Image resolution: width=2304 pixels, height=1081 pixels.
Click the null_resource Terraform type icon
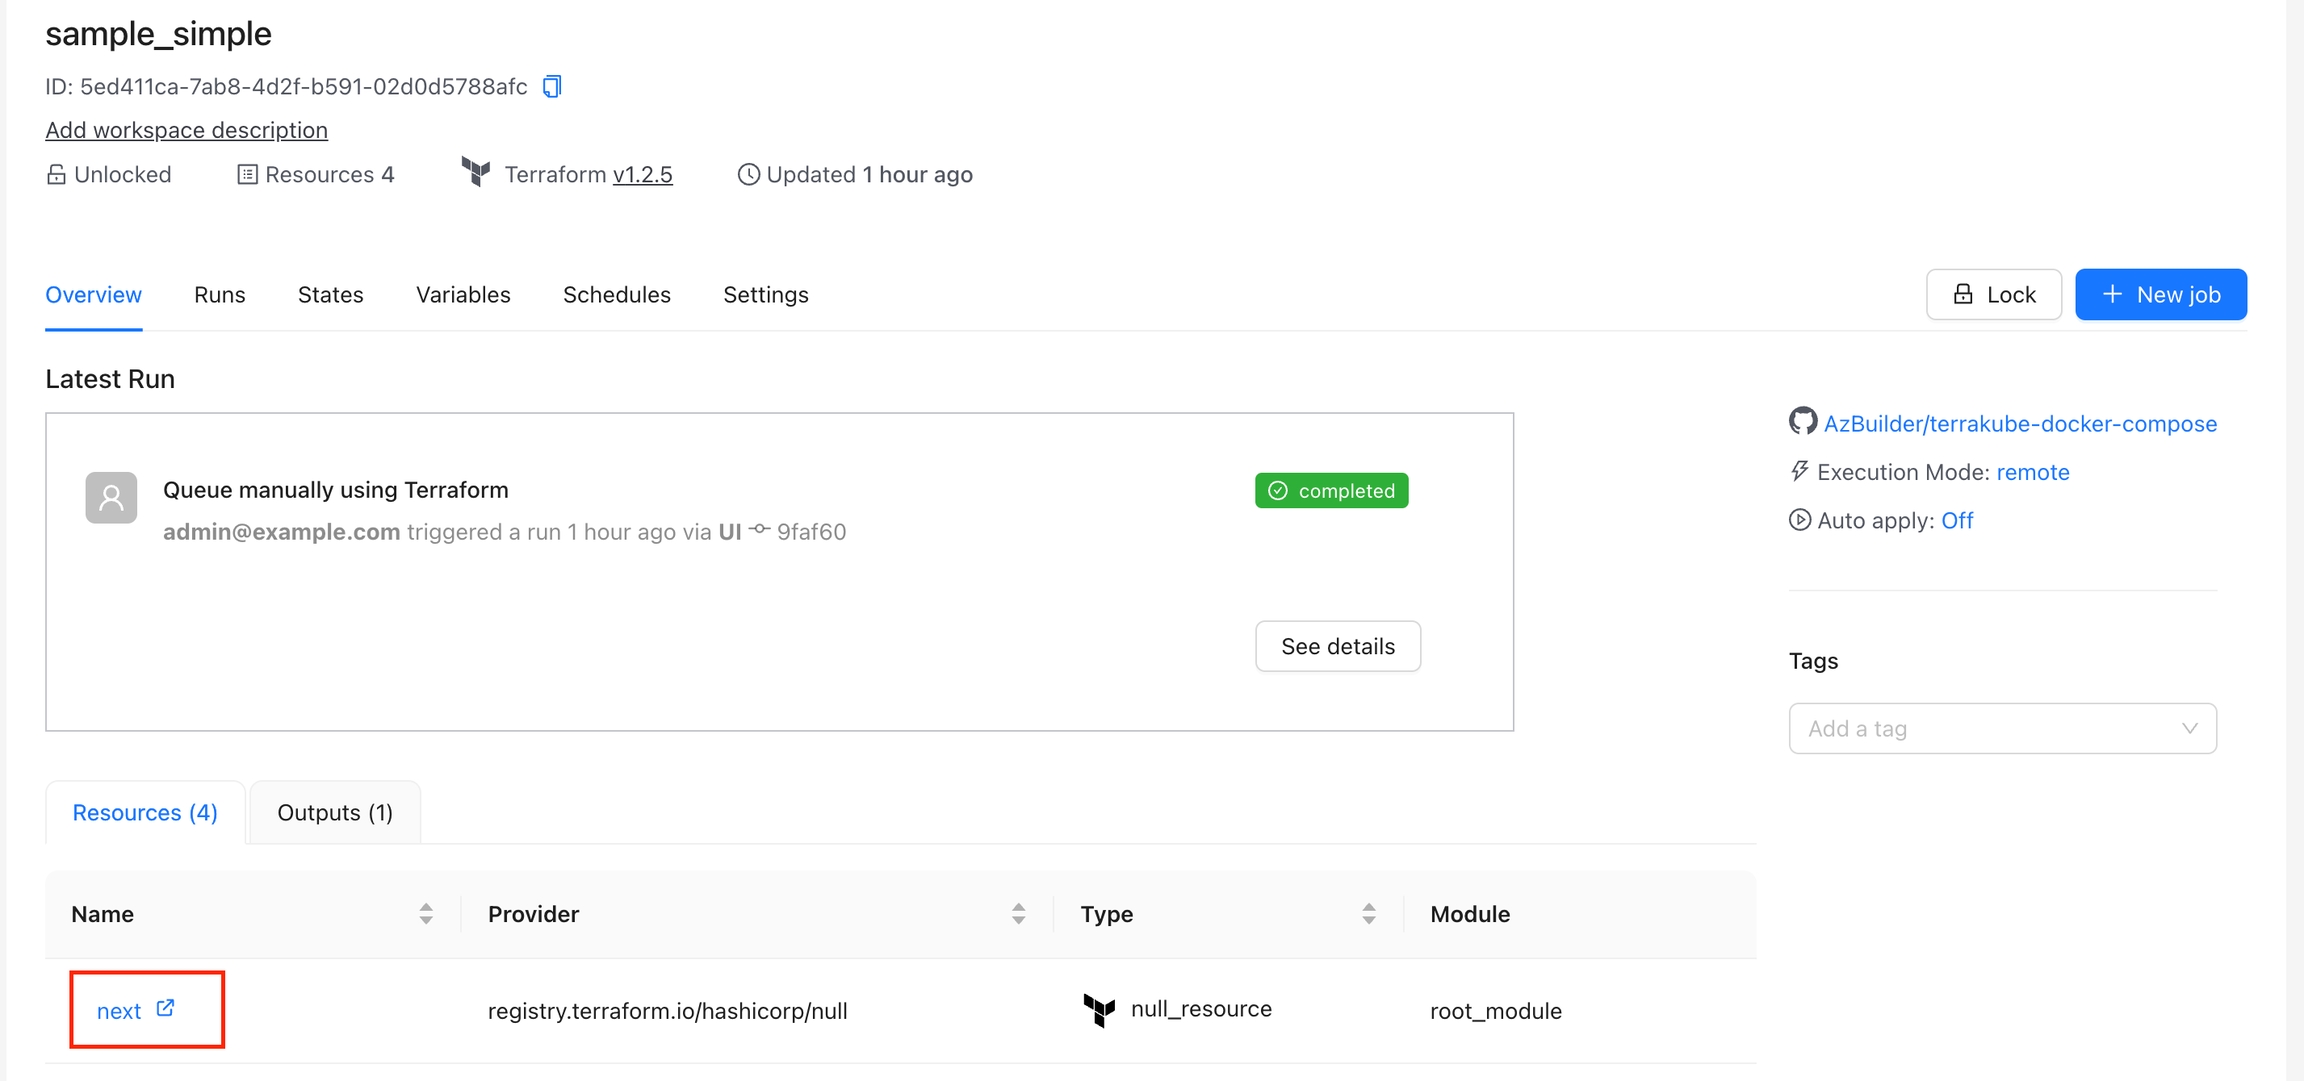[1099, 1009]
